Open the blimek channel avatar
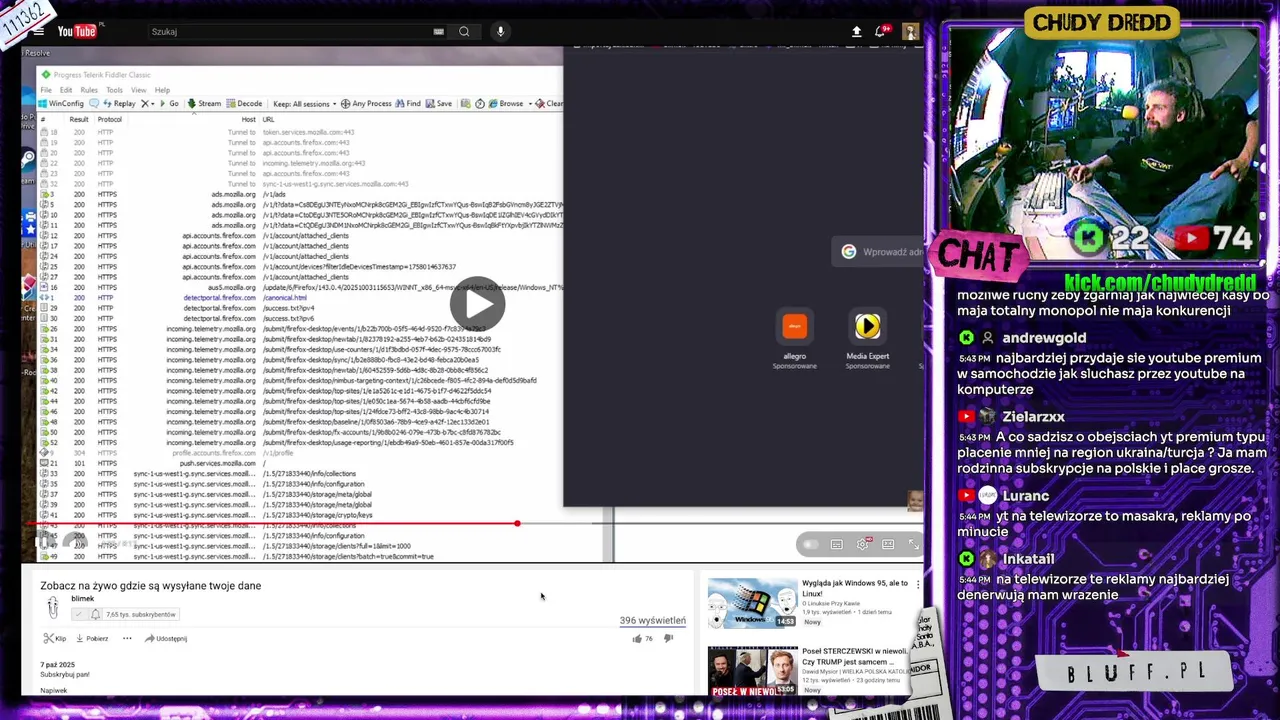The height and width of the screenshot is (720, 1280). pos(53,608)
